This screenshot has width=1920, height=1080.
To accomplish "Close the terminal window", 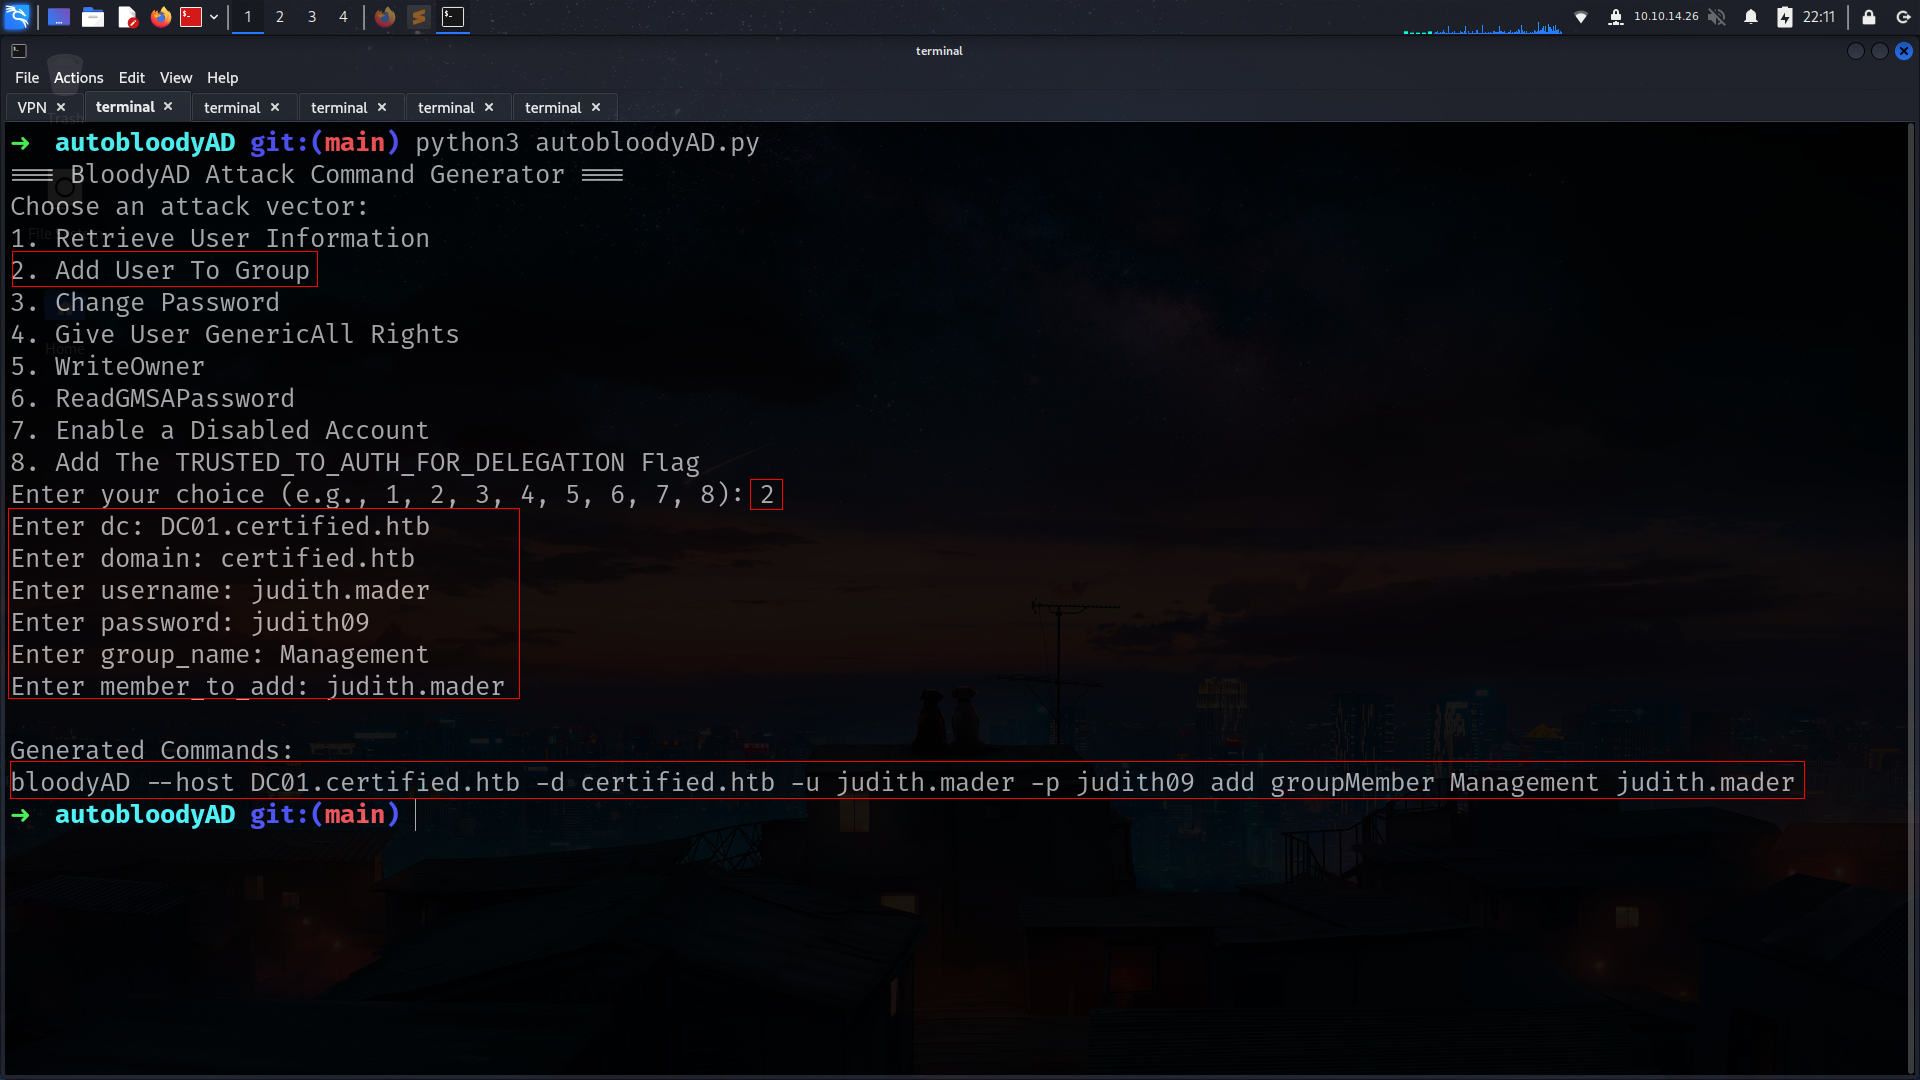I will pyautogui.click(x=1904, y=51).
